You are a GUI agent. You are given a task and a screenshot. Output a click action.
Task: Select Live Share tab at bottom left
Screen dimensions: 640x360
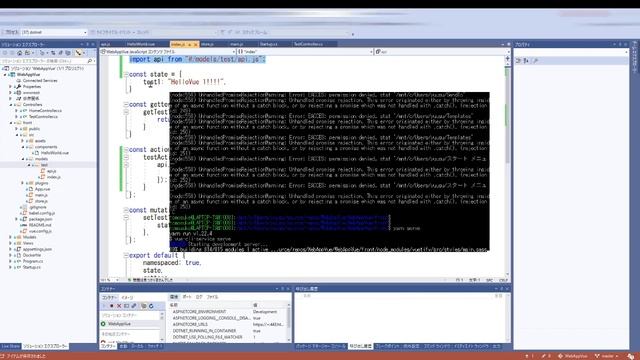pos(10,346)
